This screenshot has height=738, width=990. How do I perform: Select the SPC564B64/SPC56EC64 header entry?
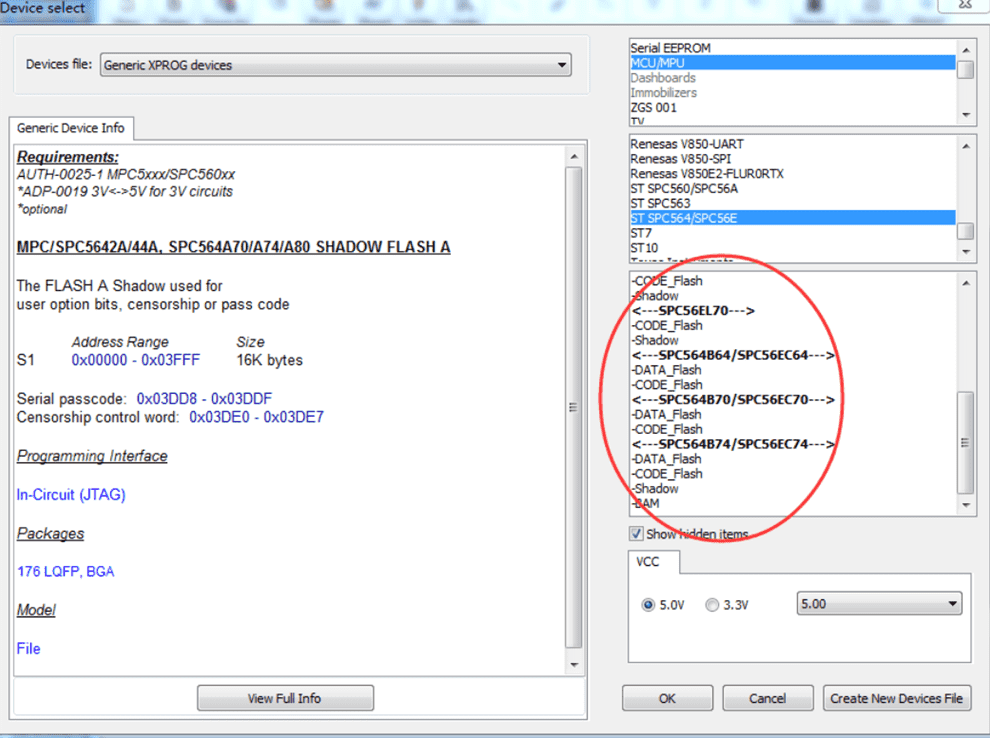(x=792, y=355)
